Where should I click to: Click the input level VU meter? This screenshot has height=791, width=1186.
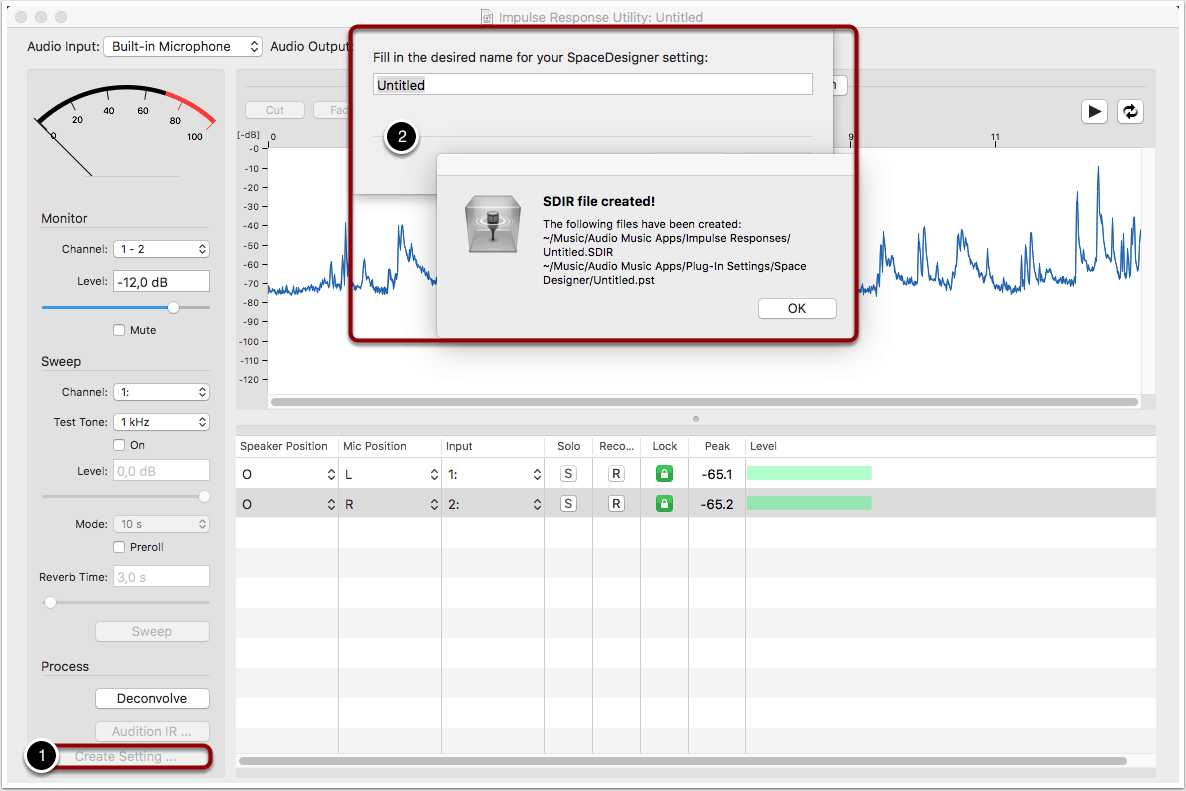pyautogui.click(x=124, y=130)
